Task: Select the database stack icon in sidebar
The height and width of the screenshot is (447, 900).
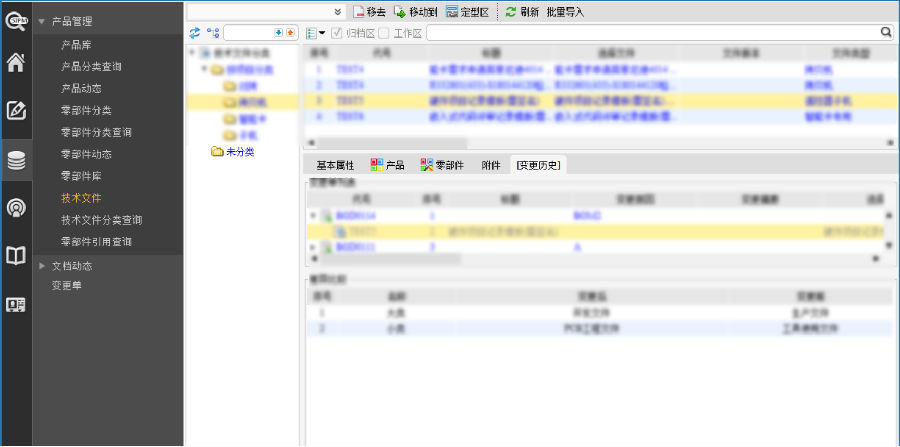Action: (16, 161)
